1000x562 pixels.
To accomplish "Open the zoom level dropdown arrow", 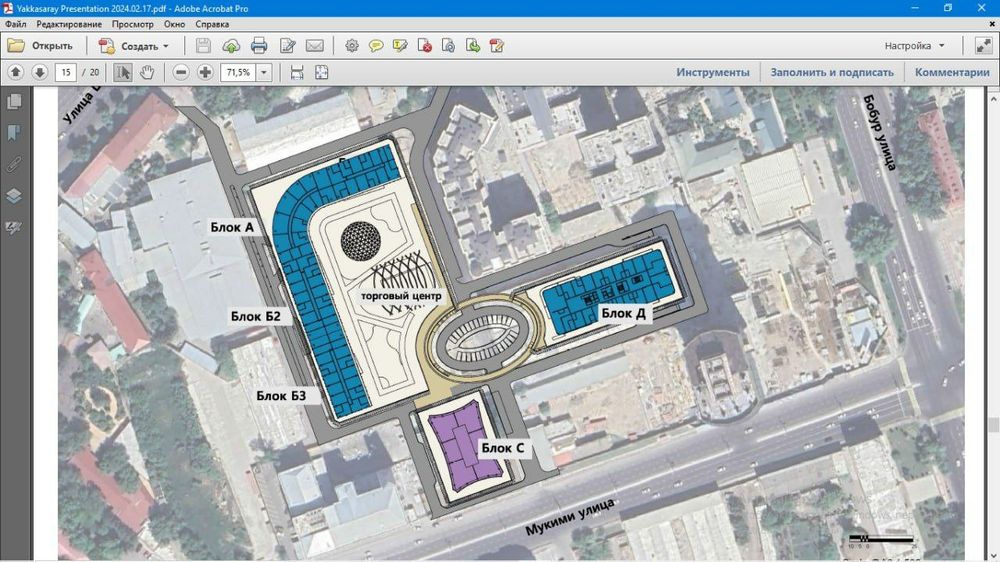I will 264,72.
